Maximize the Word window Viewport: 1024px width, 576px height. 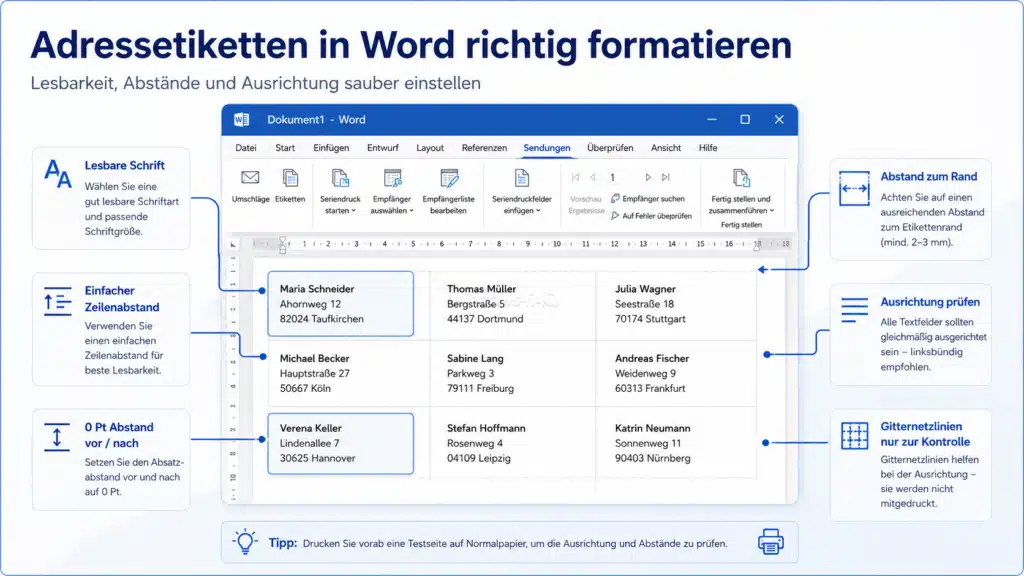coord(744,120)
